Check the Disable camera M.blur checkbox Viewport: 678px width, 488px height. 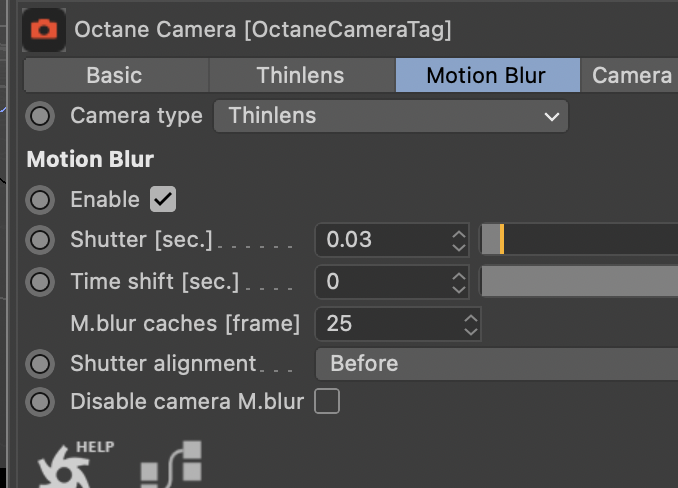click(x=327, y=402)
